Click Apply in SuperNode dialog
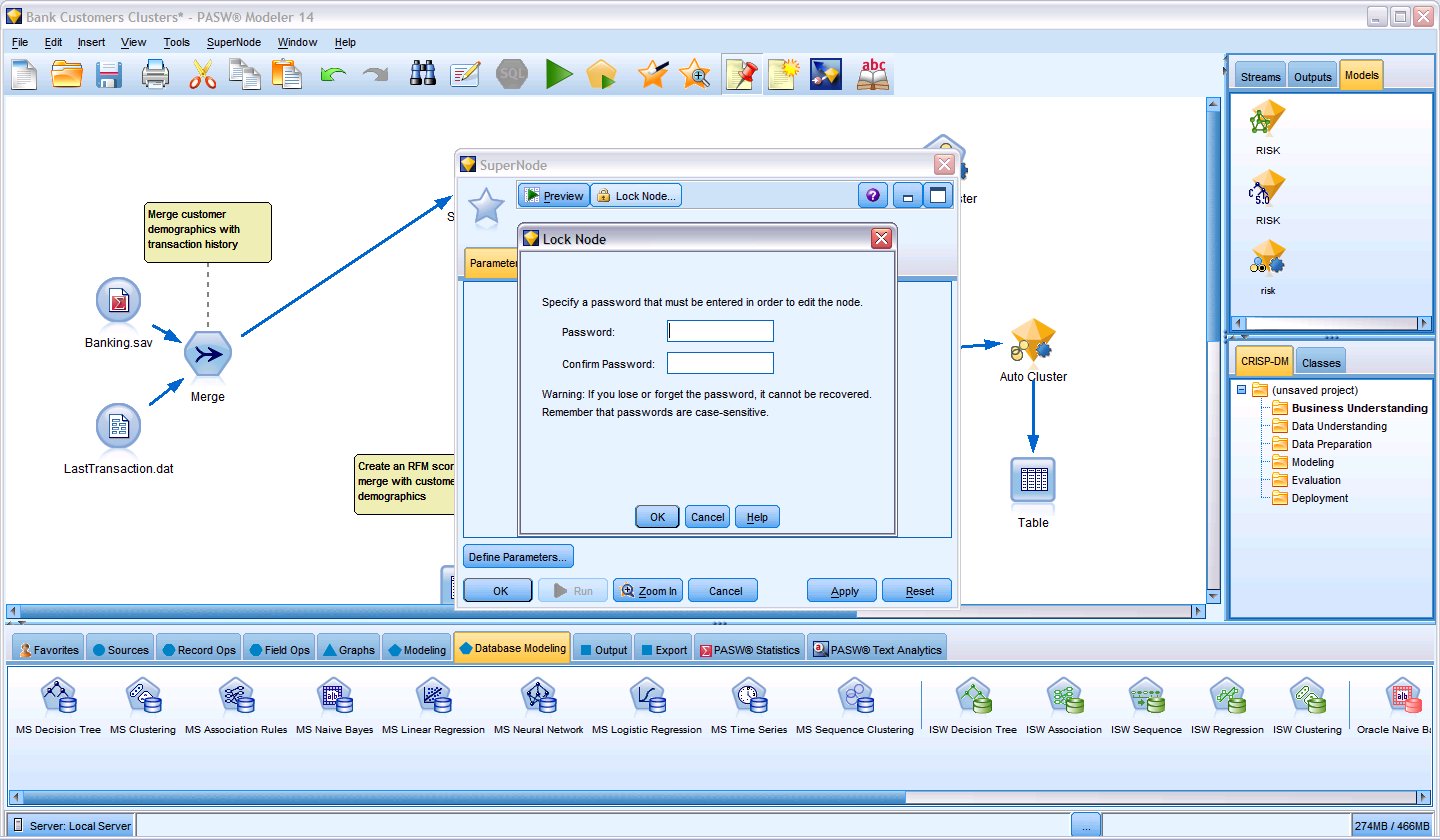1440x840 pixels. pyautogui.click(x=842, y=591)
